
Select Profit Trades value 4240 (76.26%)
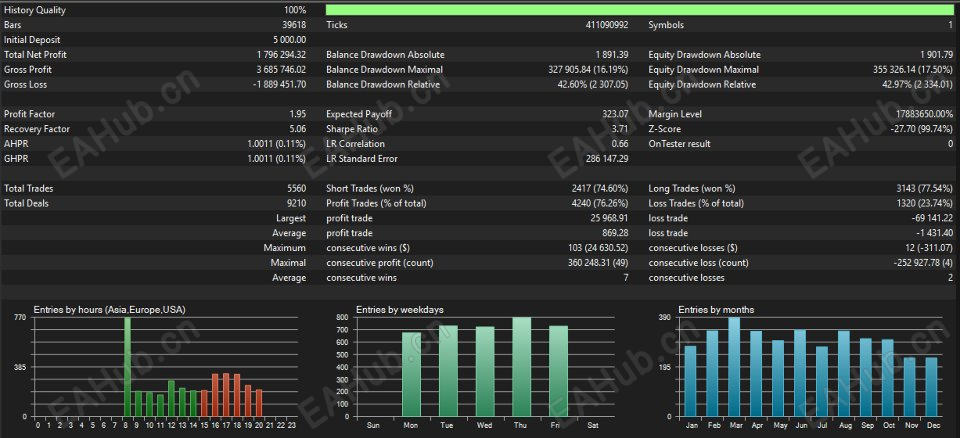pos(600,203)
